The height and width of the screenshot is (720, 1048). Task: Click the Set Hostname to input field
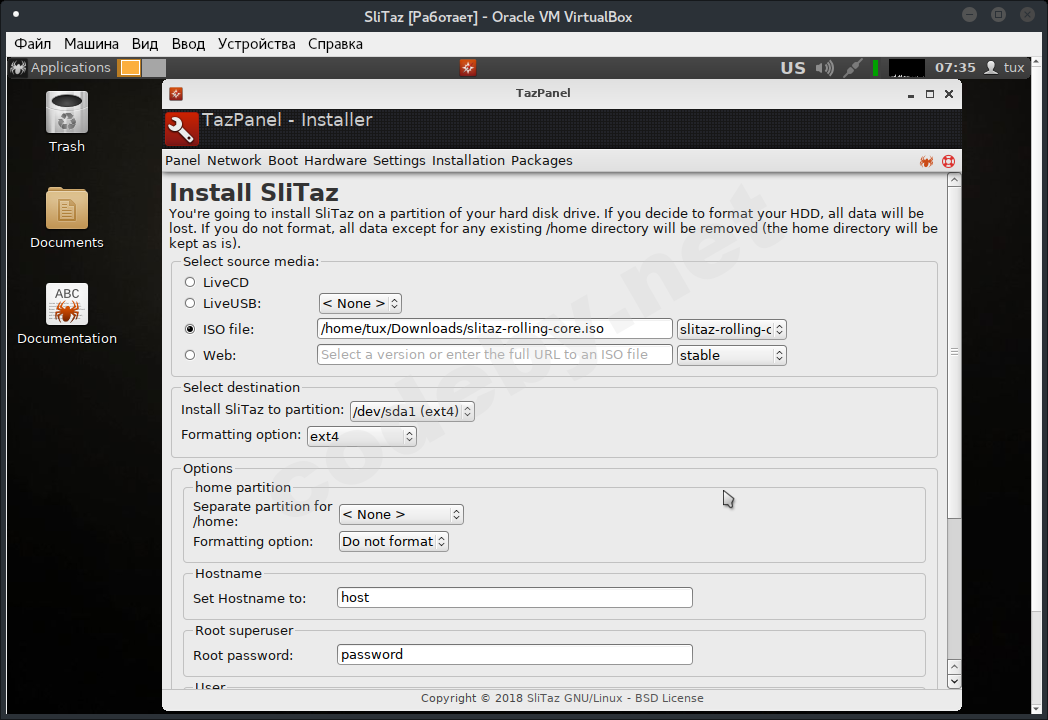pyautogui.click(x=514, y=598)
